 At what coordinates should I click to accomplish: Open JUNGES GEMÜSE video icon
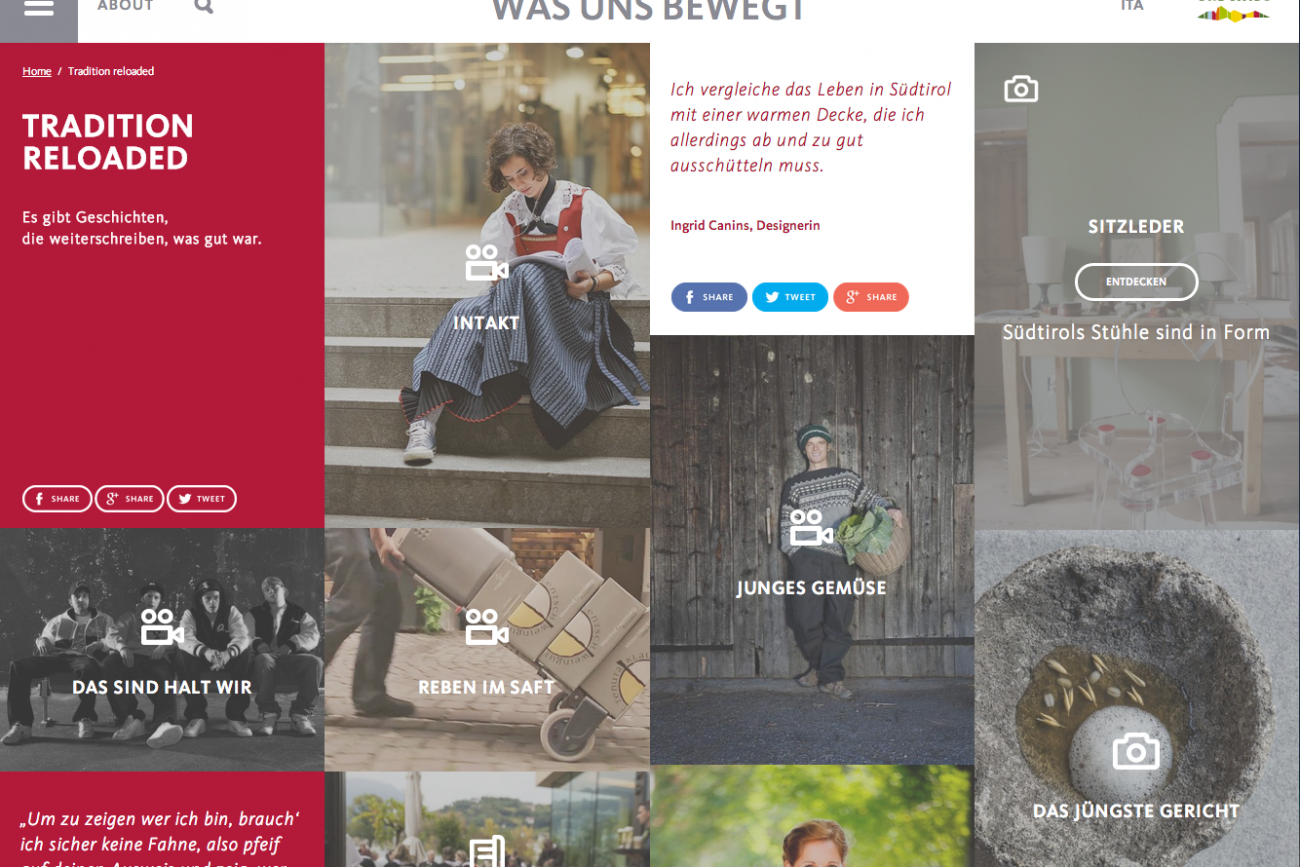[x=811, y=528]
